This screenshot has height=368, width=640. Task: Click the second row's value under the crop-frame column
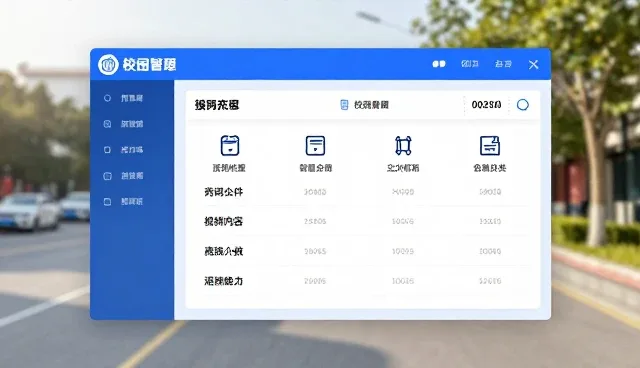[x=403, y=222]
